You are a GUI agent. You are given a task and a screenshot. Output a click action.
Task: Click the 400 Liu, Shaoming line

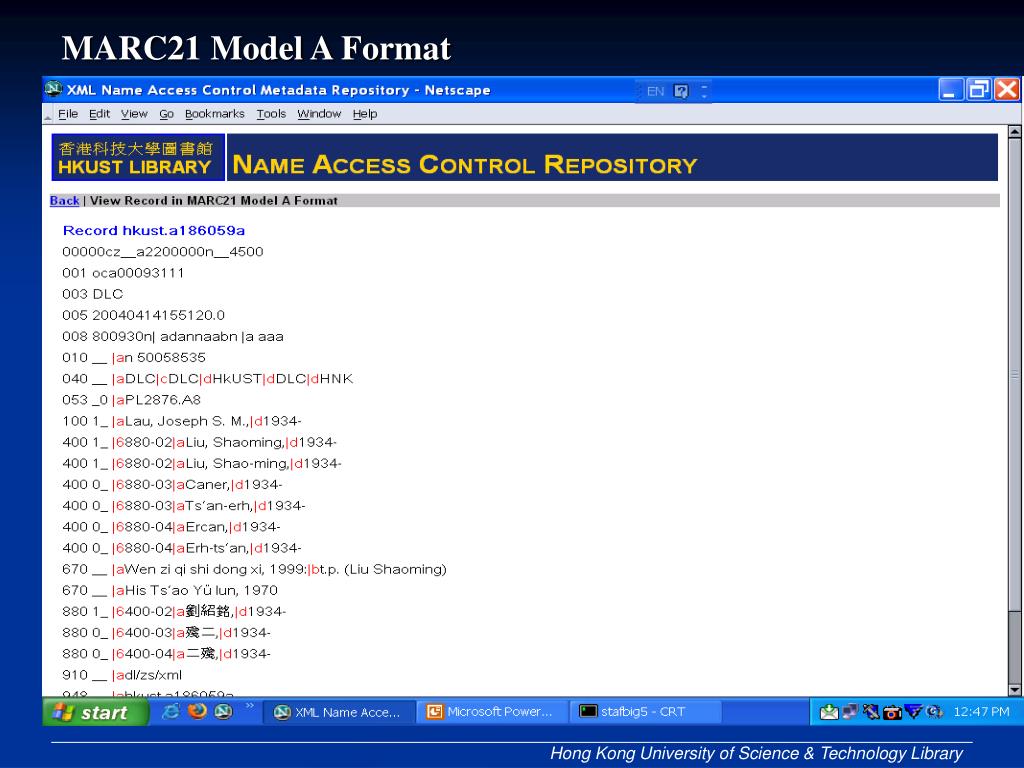click(199, 442)
